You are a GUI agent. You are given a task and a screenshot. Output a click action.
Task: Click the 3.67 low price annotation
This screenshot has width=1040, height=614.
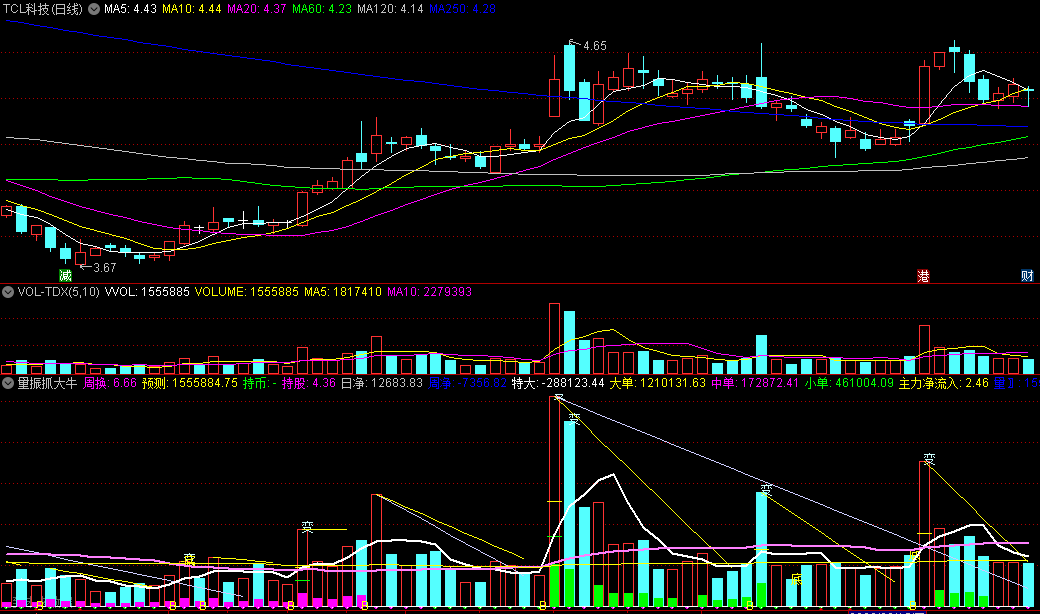pos(105,268)
